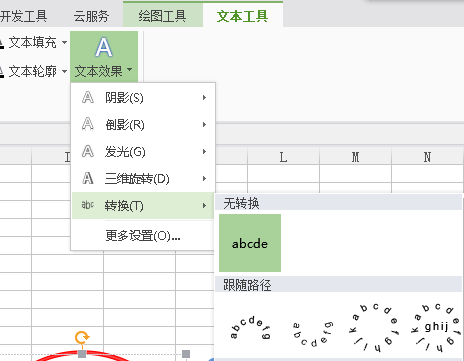Select column N header

click(x=427, y=157)
